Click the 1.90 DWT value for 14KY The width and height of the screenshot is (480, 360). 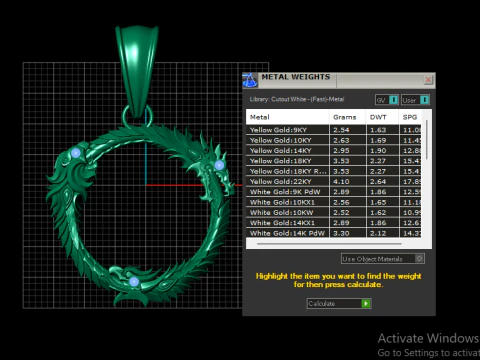pyautogui.click(x=378, y=151)
